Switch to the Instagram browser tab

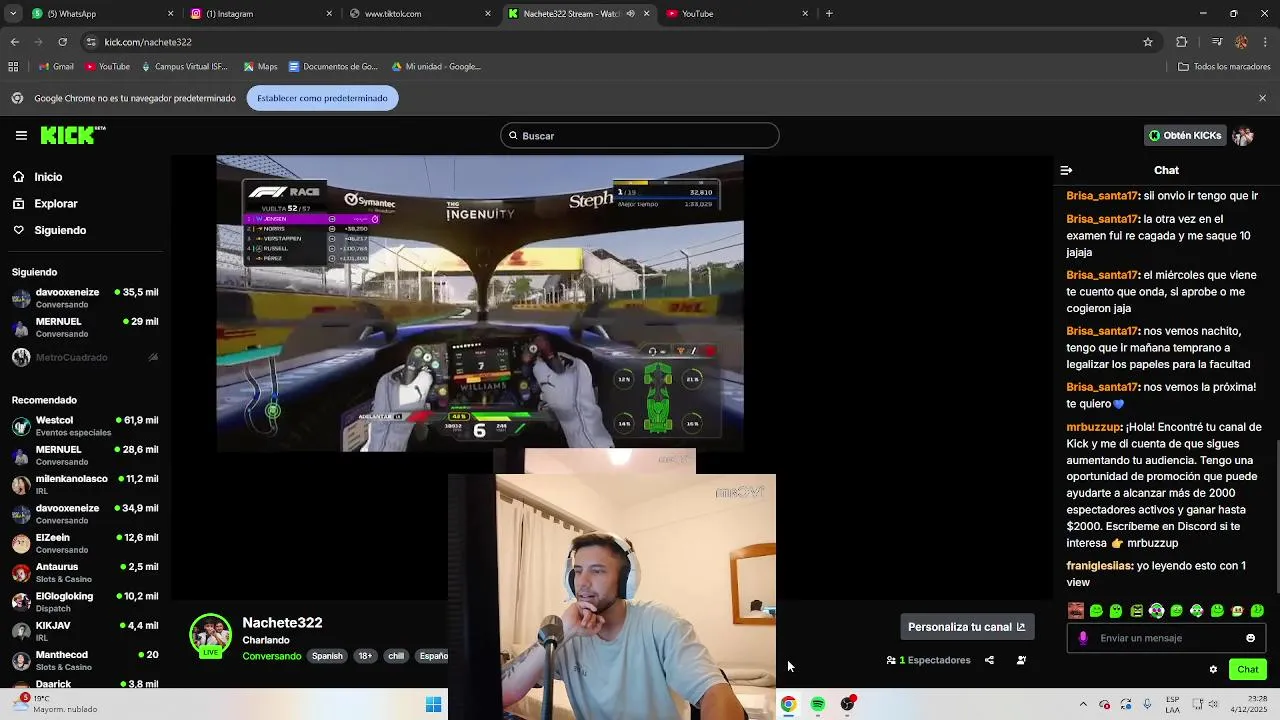[260, 14]
